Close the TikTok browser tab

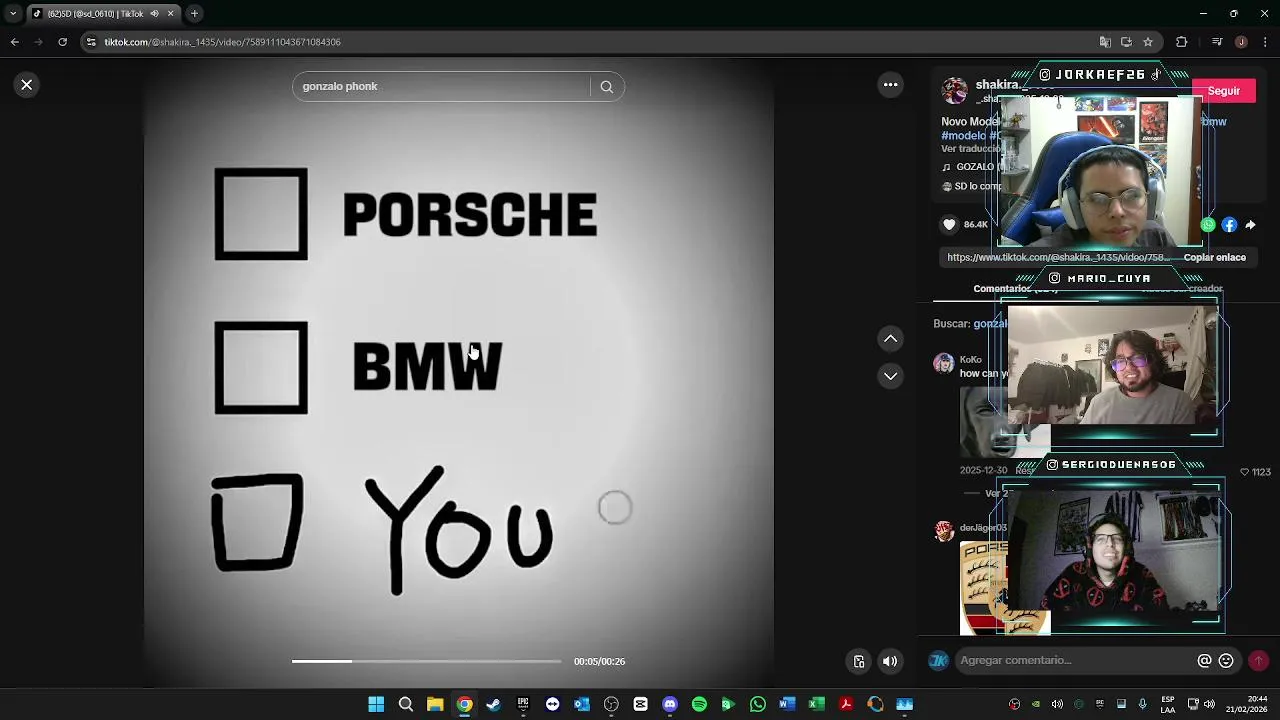point(170,14)
